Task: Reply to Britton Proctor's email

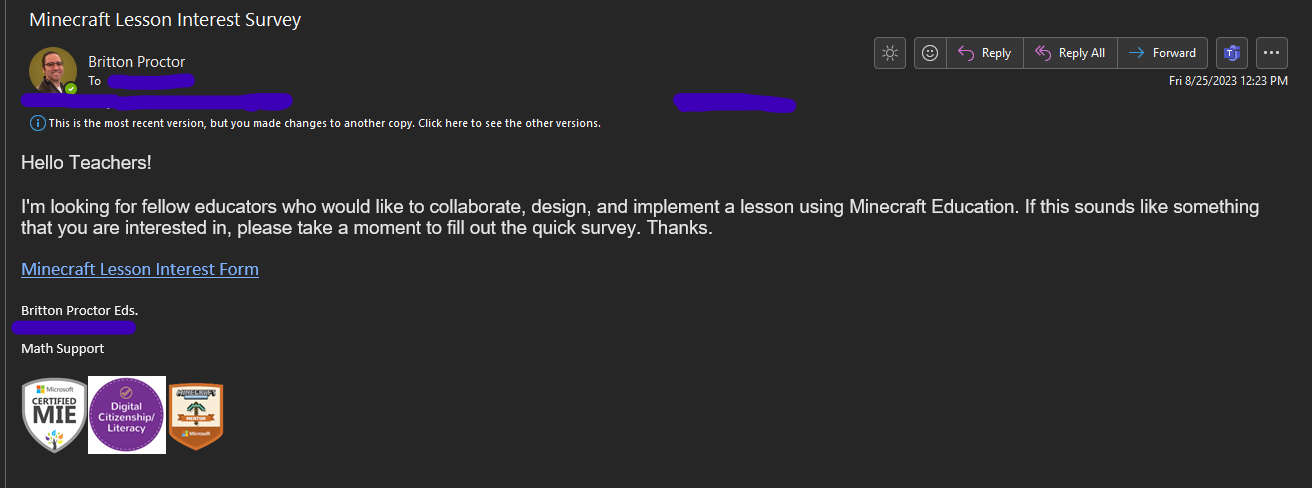Action: 984,53
